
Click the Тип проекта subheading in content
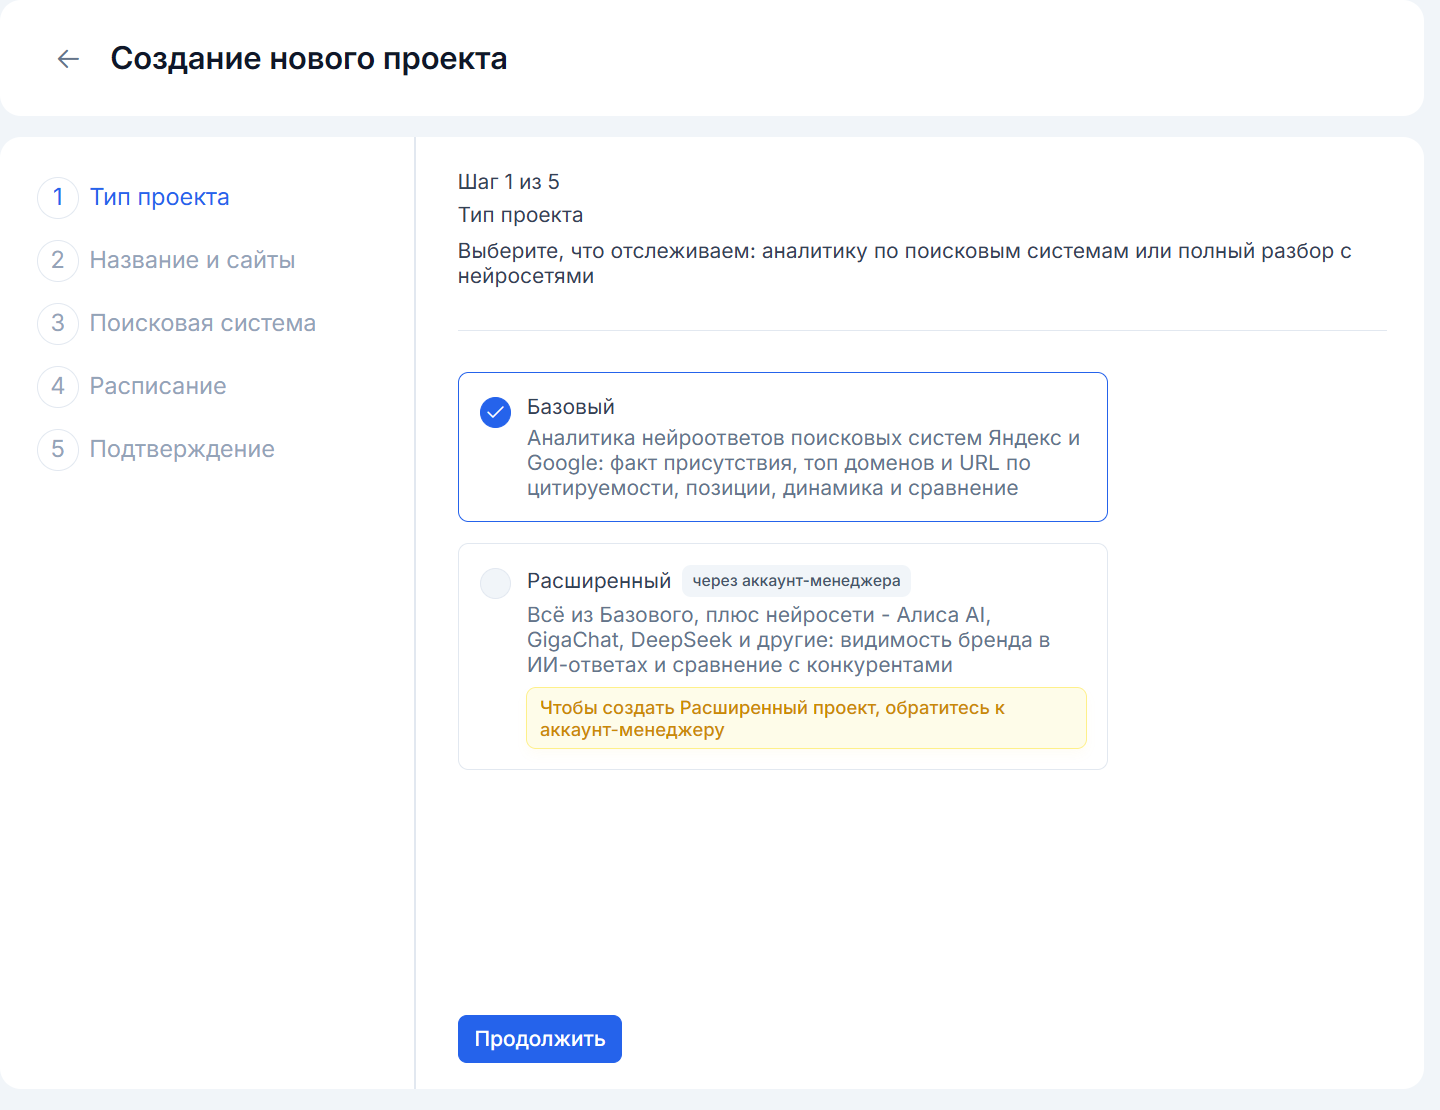pyautogui.click(x=521, y=215)
